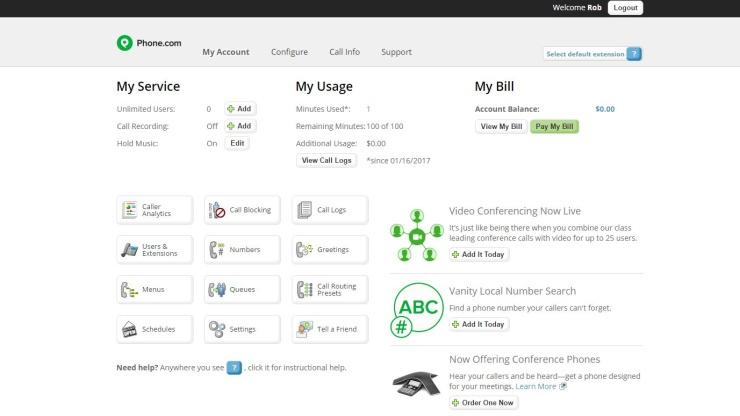Viewport: 740px width, 416px height.
Task: Click the Now Offering Conference Phones heading
Action: point(525,359)
